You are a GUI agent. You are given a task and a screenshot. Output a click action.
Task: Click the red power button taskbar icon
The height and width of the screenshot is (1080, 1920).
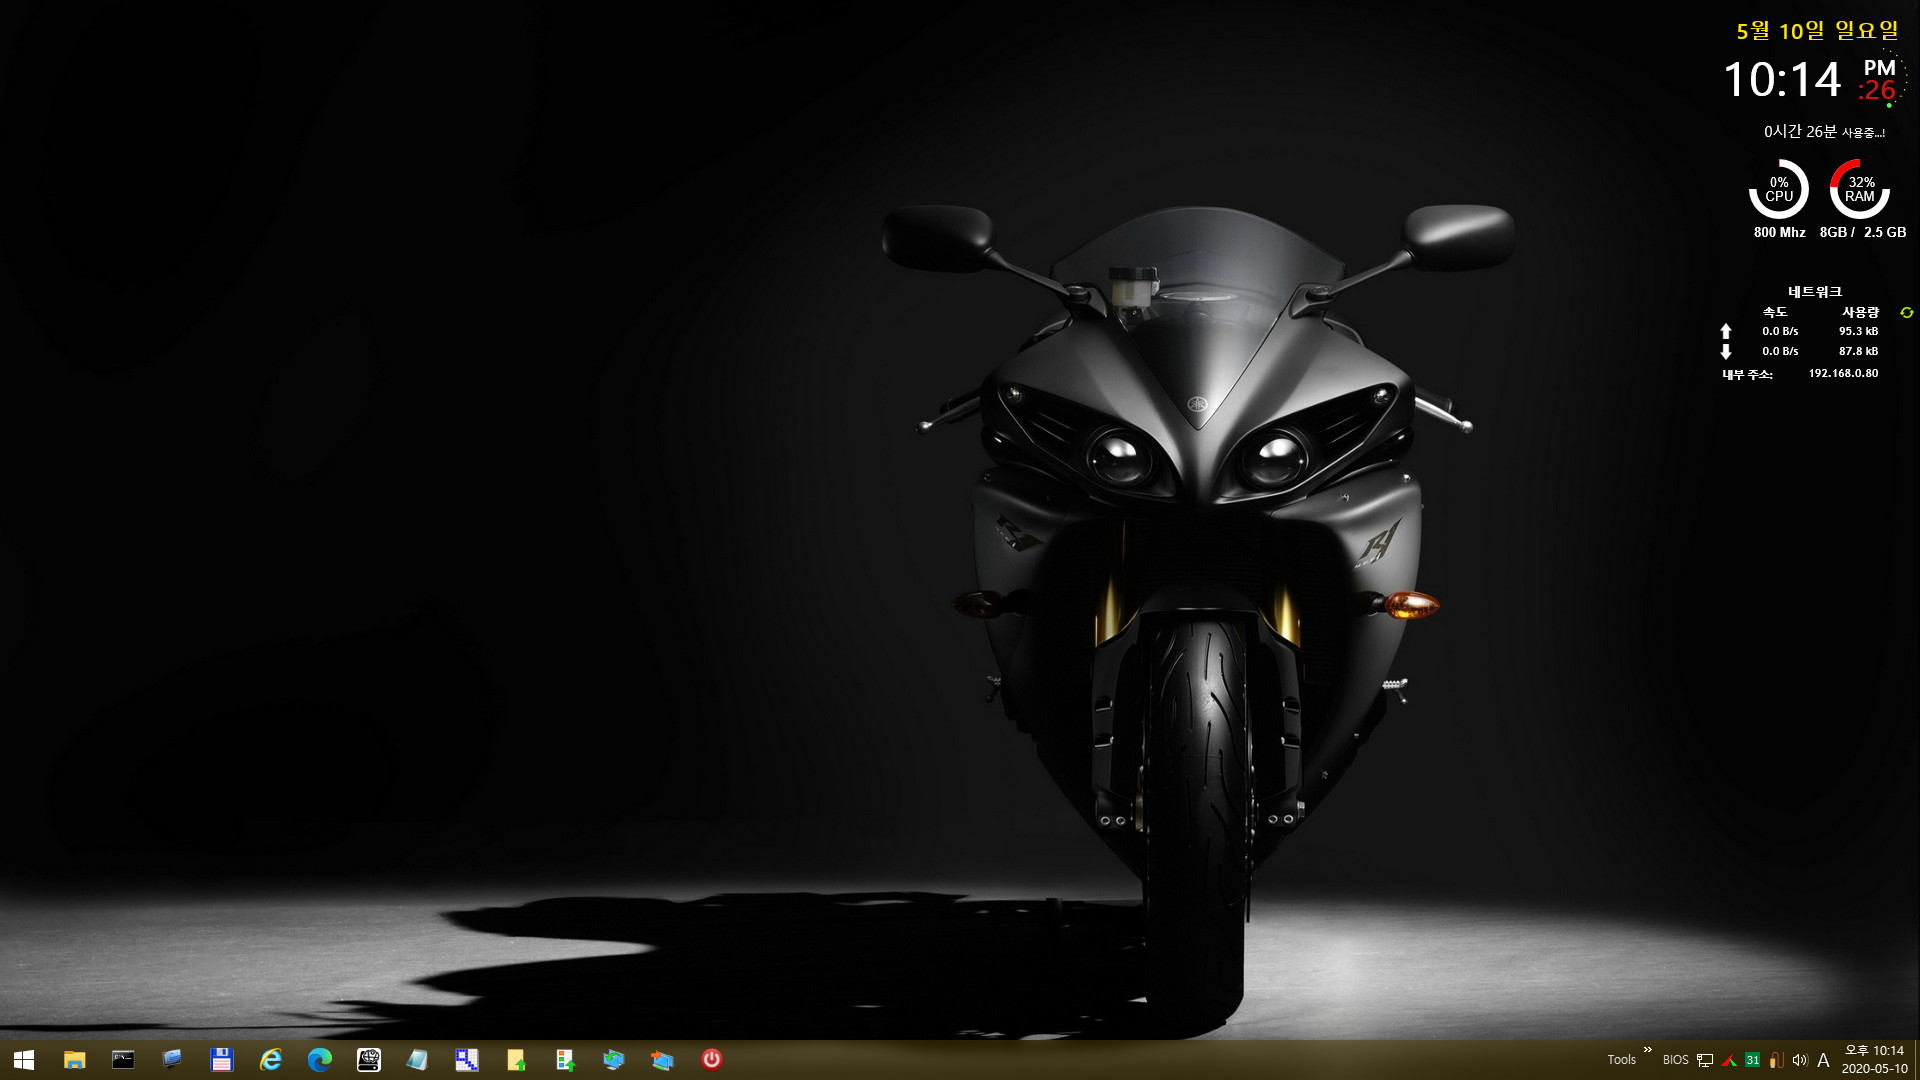pos(711,1059)
